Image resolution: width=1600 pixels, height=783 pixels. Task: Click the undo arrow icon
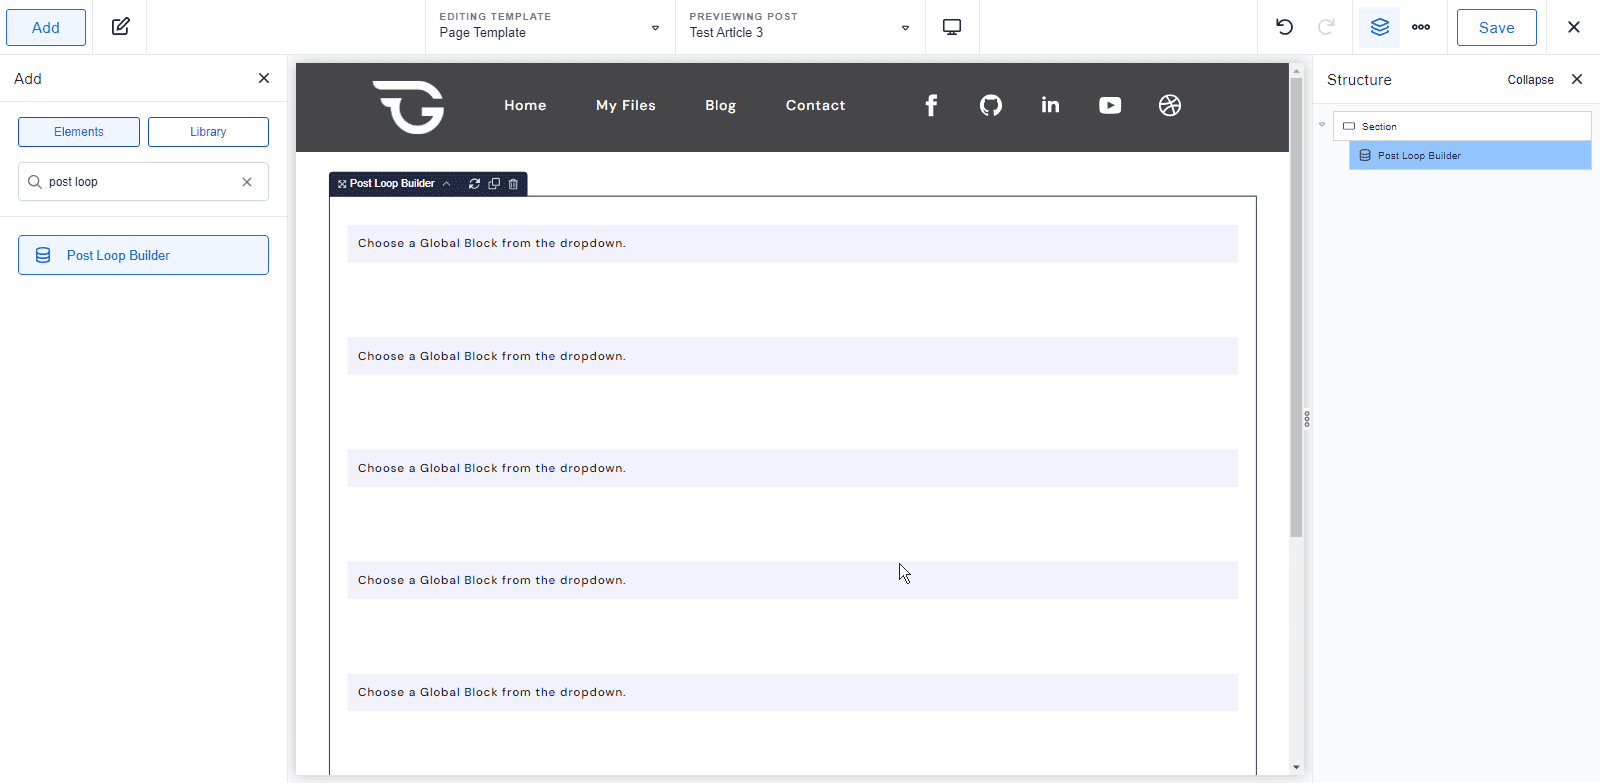(x=1284, y=27)
